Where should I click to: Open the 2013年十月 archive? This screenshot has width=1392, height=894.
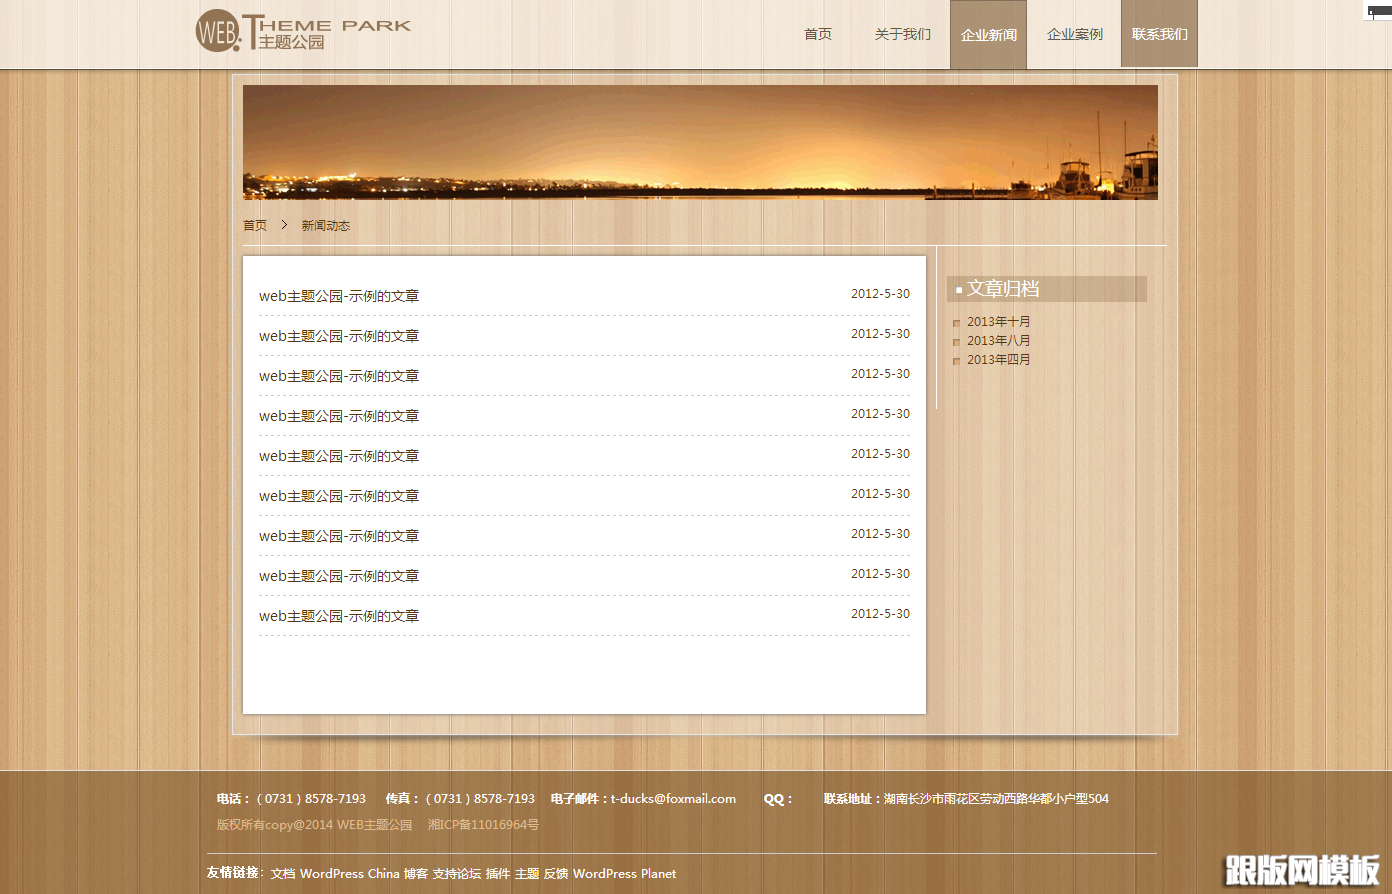pos(998,322)
